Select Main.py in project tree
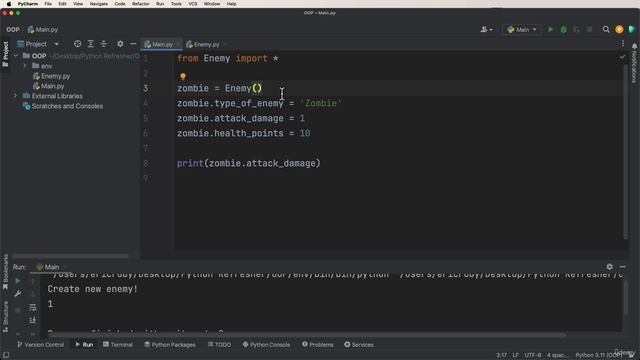640x360 pixels. (49, 86)
